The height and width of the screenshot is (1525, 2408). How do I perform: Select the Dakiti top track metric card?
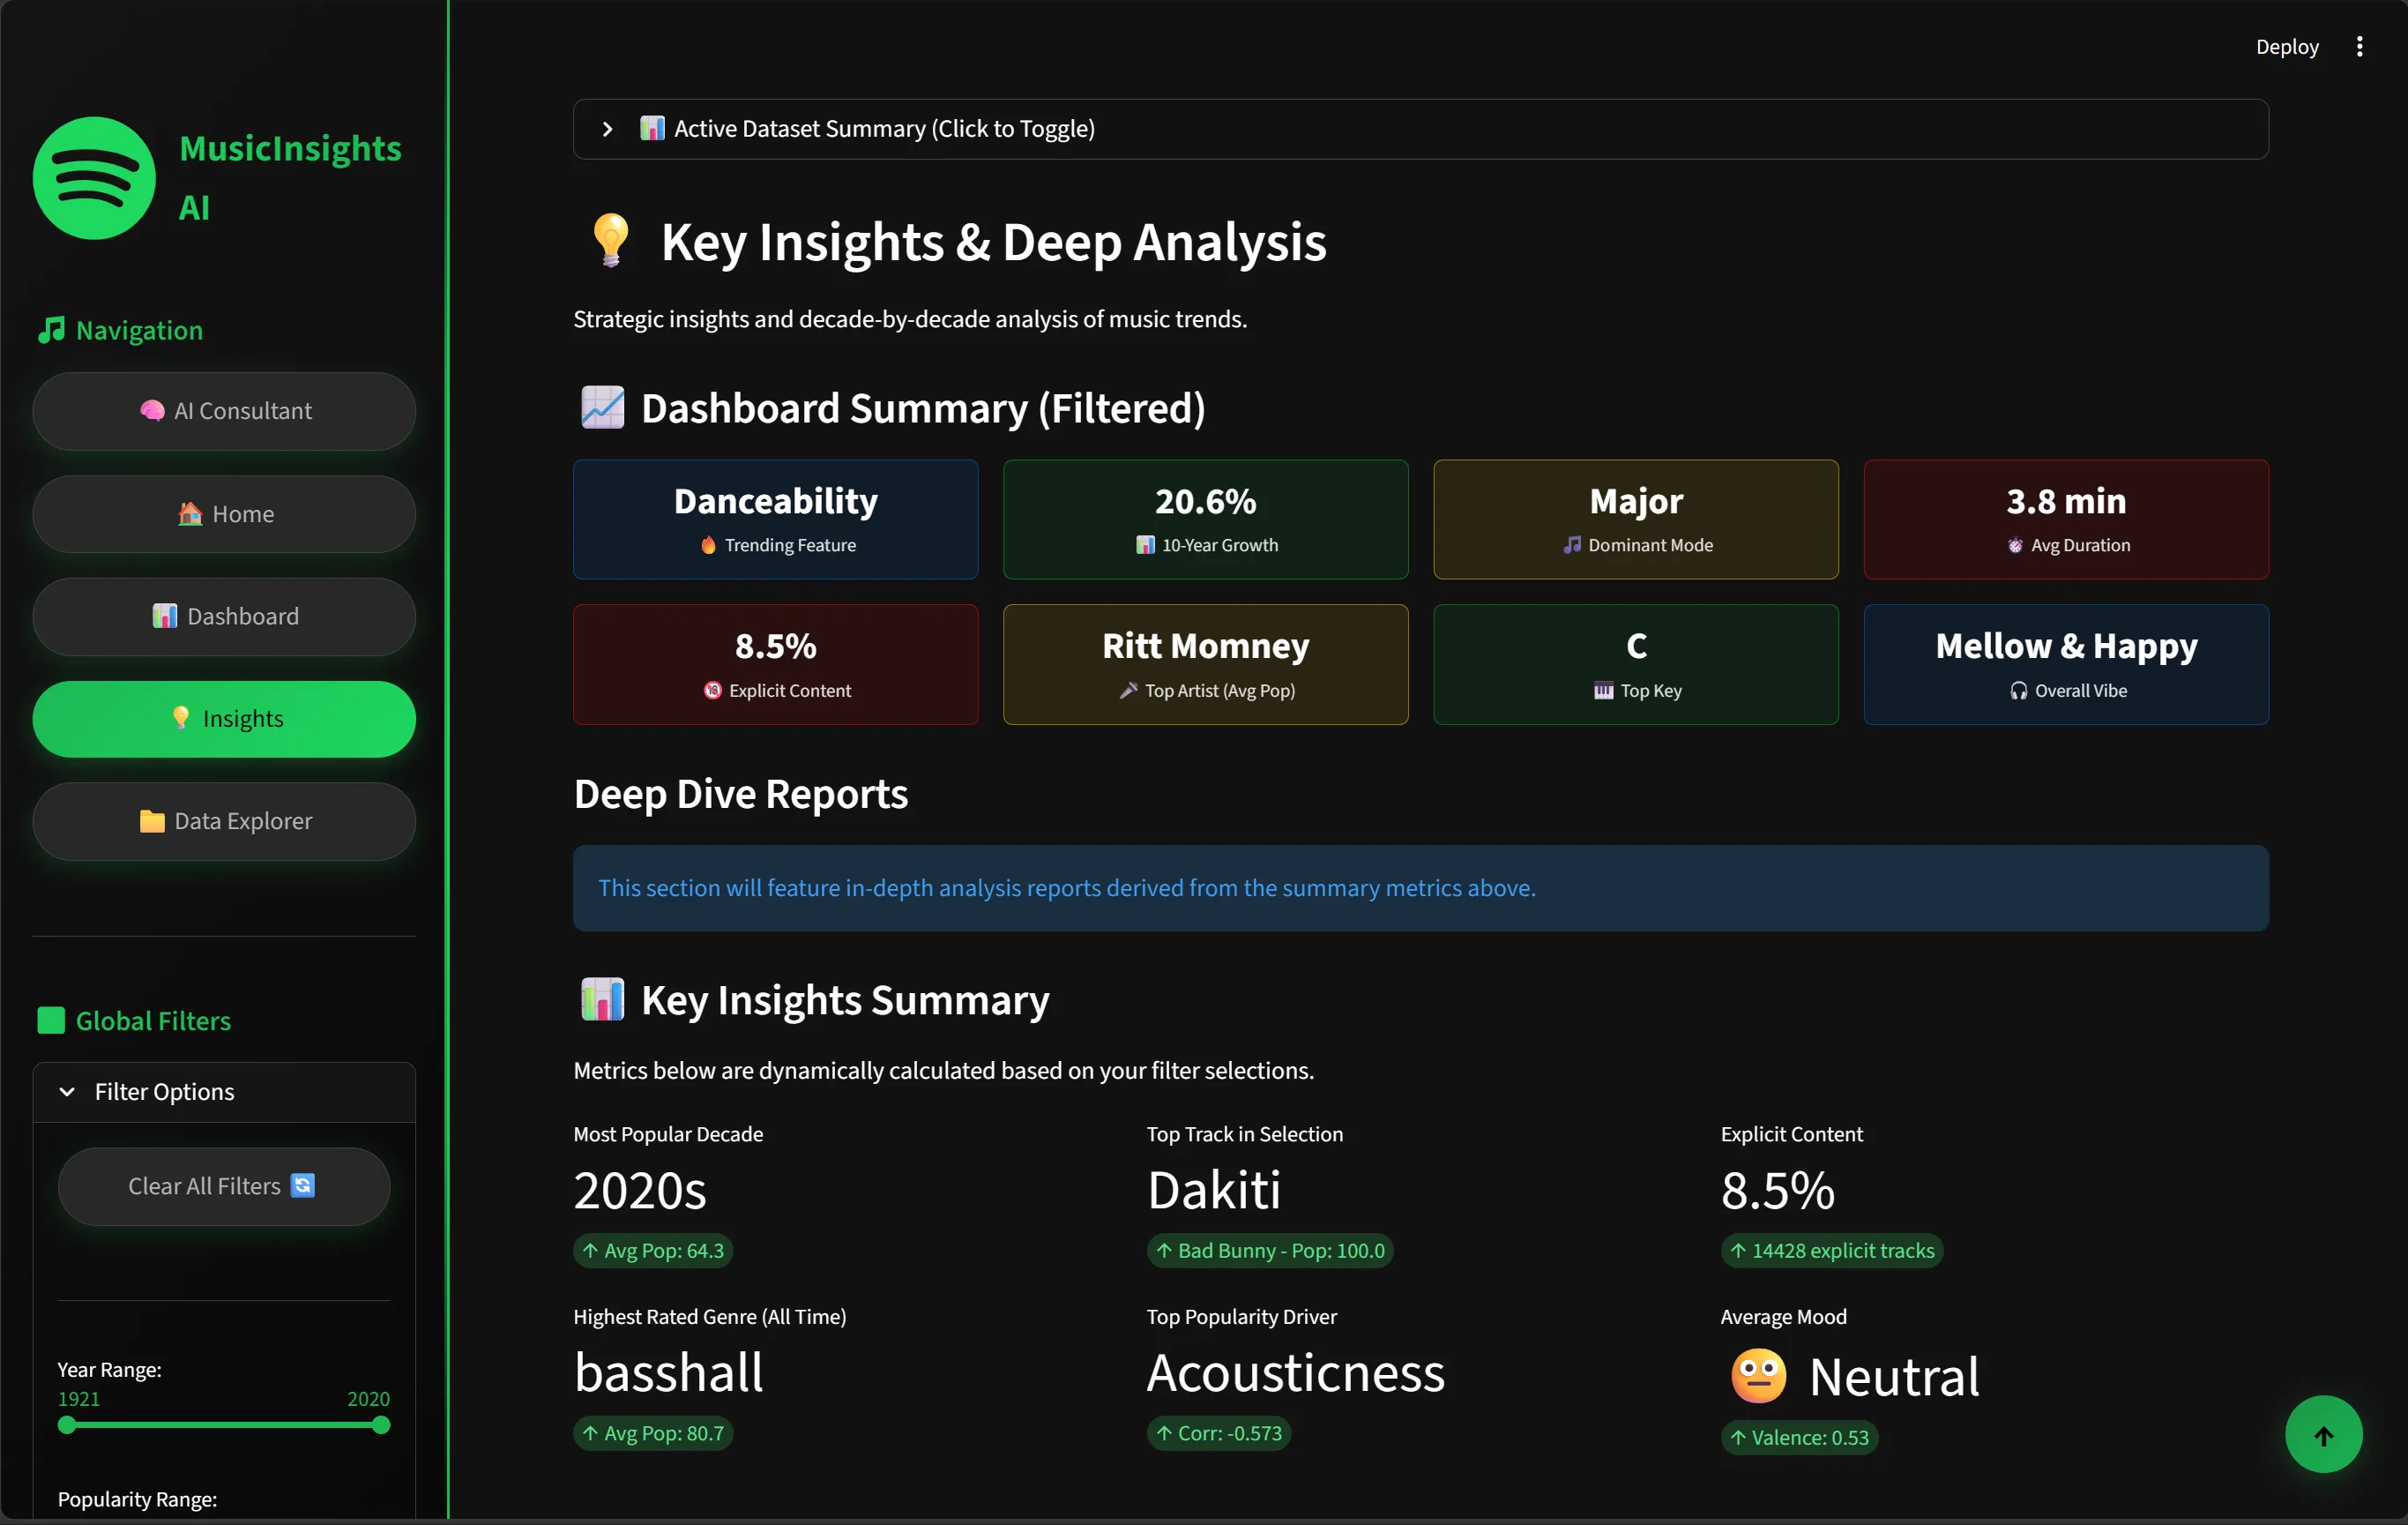pos(1213,1189)
